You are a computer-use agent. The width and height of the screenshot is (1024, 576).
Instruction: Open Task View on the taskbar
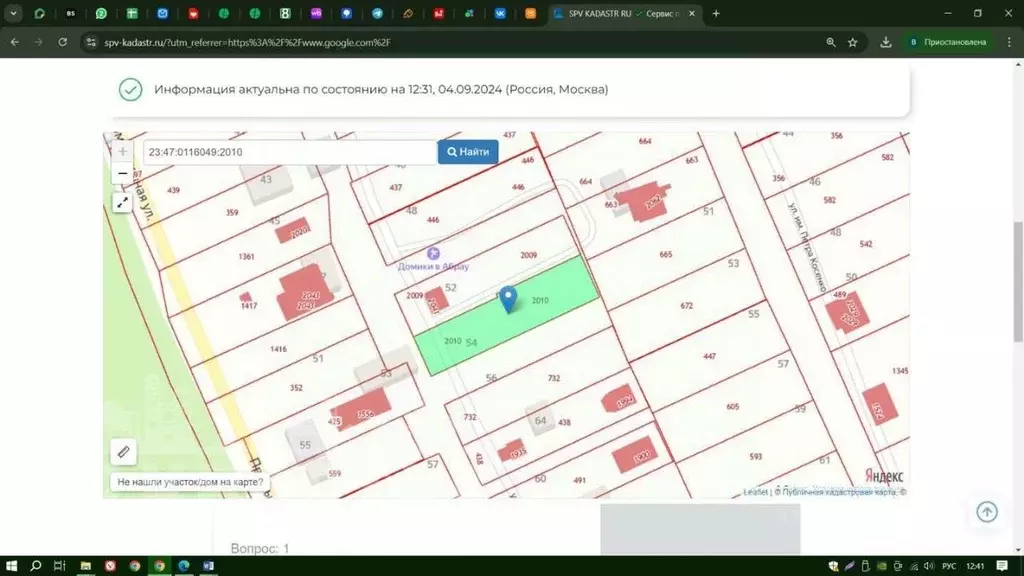(59, 566)
